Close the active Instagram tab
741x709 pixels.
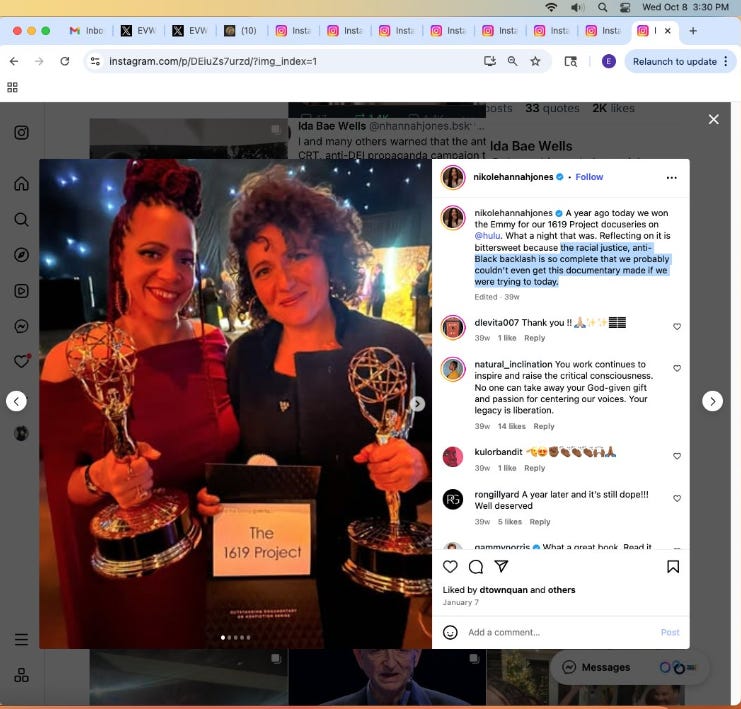(x=667, y=31)
